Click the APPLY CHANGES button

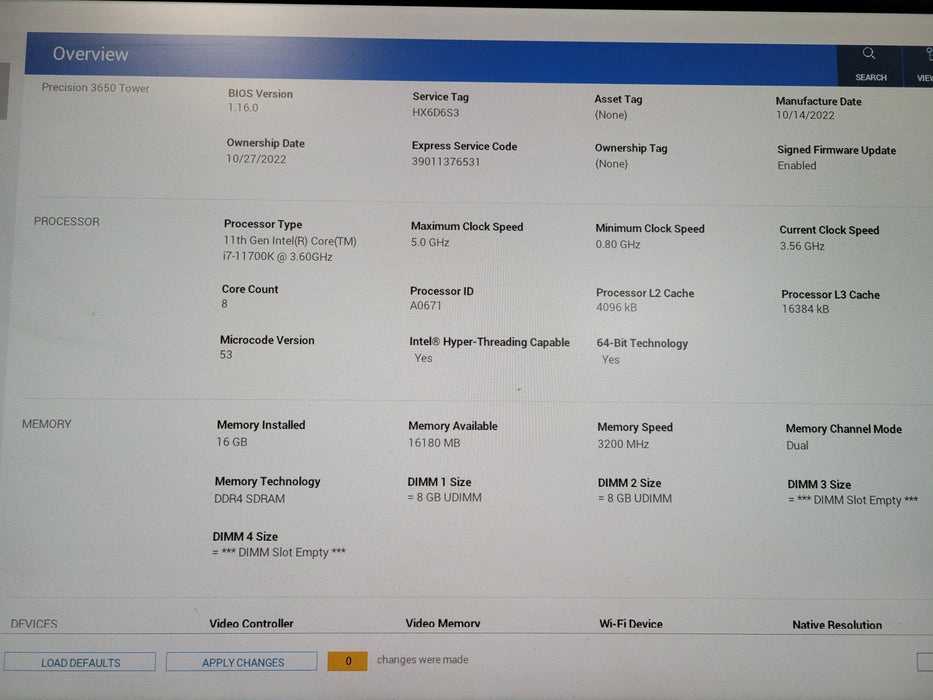coord(242,662)
